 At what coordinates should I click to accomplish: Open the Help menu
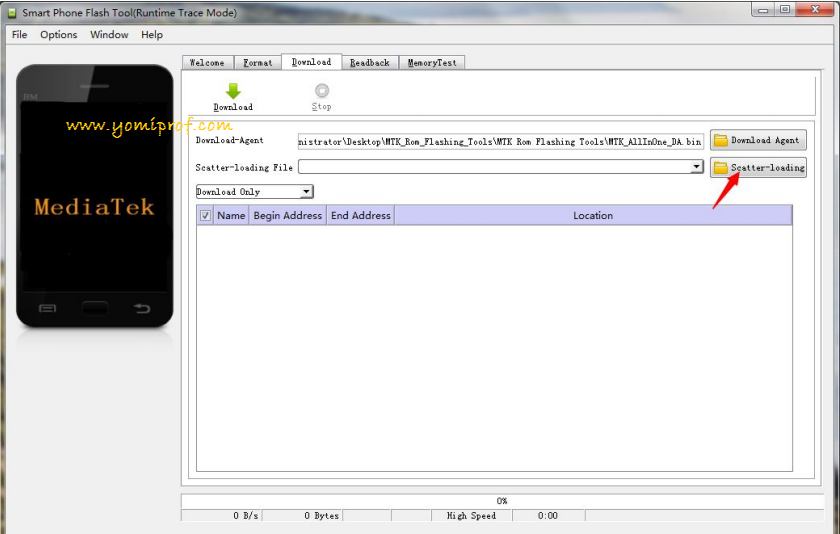152,35
